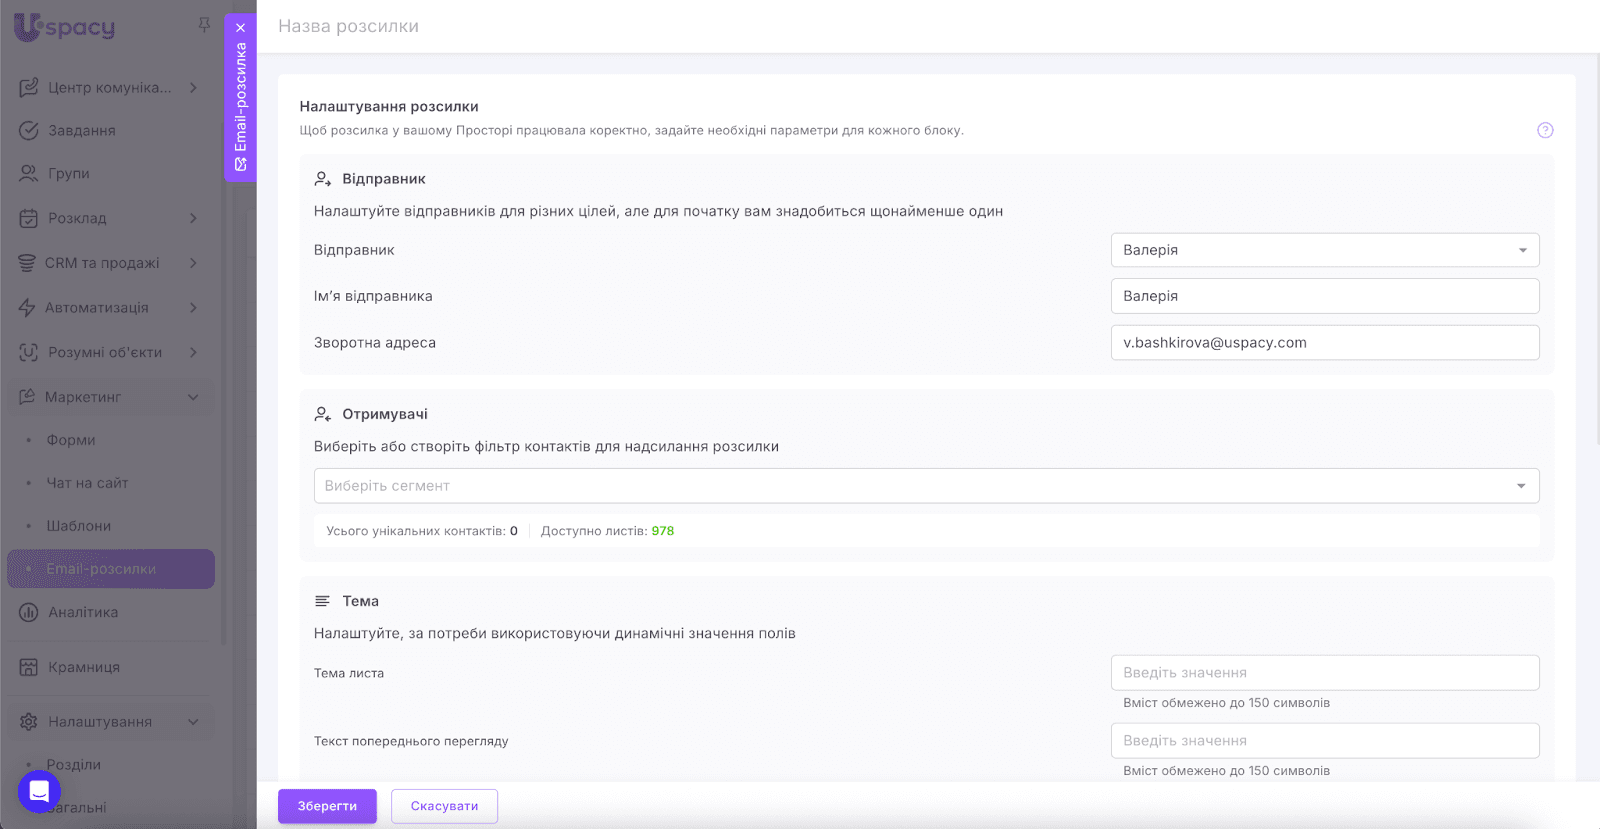Click the Аналітика sidebar icon
1600x829 pixels.
(x=29, y=612)
